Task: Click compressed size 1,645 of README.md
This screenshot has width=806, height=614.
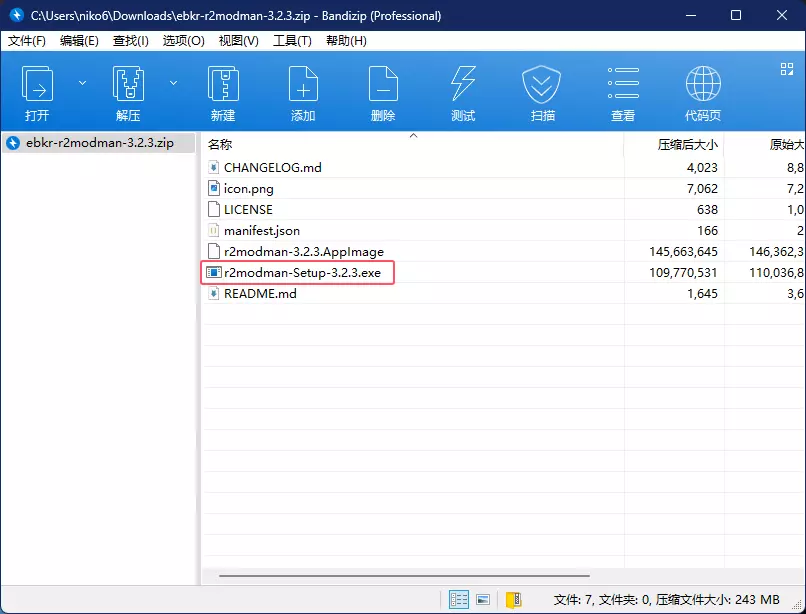Action: tap(702, 294)
